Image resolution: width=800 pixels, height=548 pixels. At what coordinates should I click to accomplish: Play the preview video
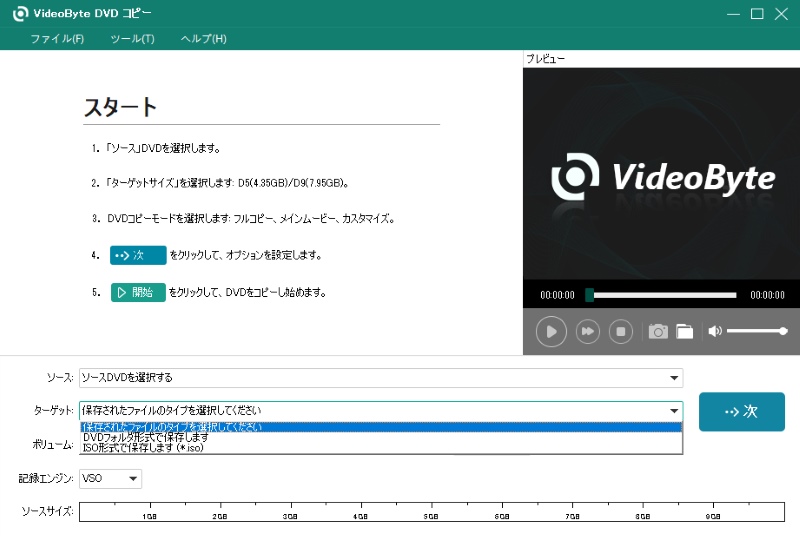pyautogui.click(x=551, y=332)
